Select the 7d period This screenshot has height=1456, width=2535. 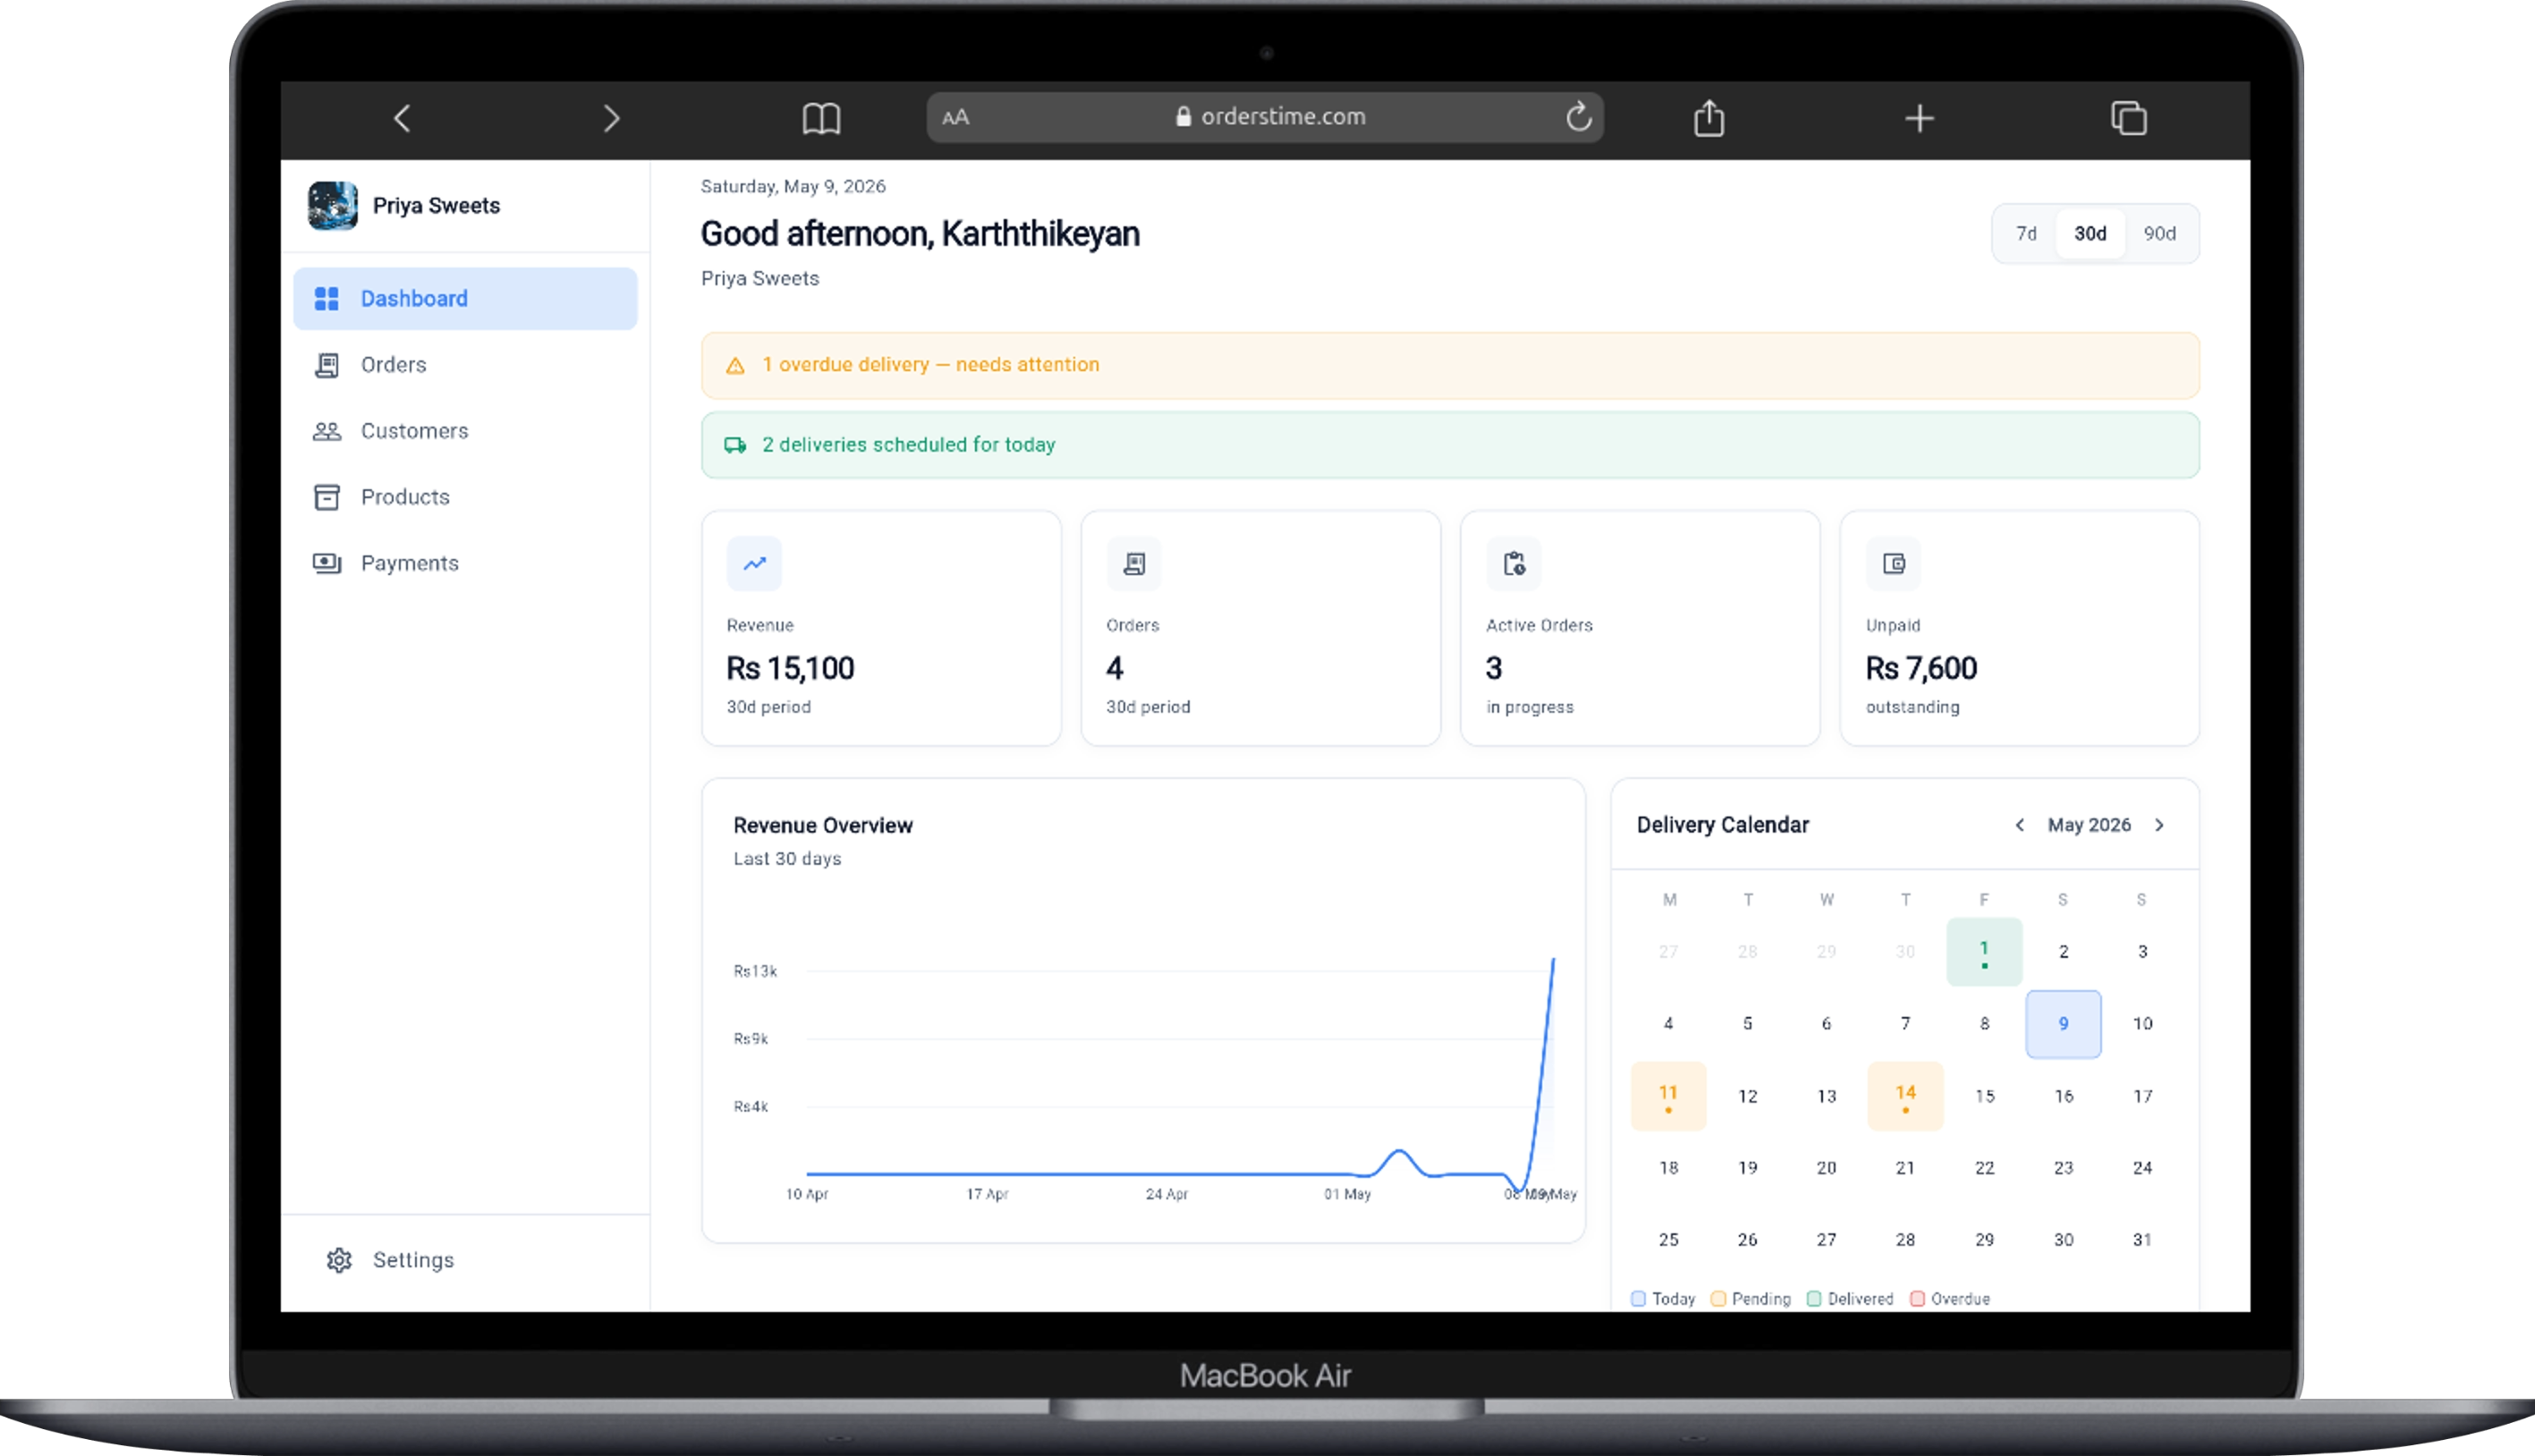[x=2026, y=233]
